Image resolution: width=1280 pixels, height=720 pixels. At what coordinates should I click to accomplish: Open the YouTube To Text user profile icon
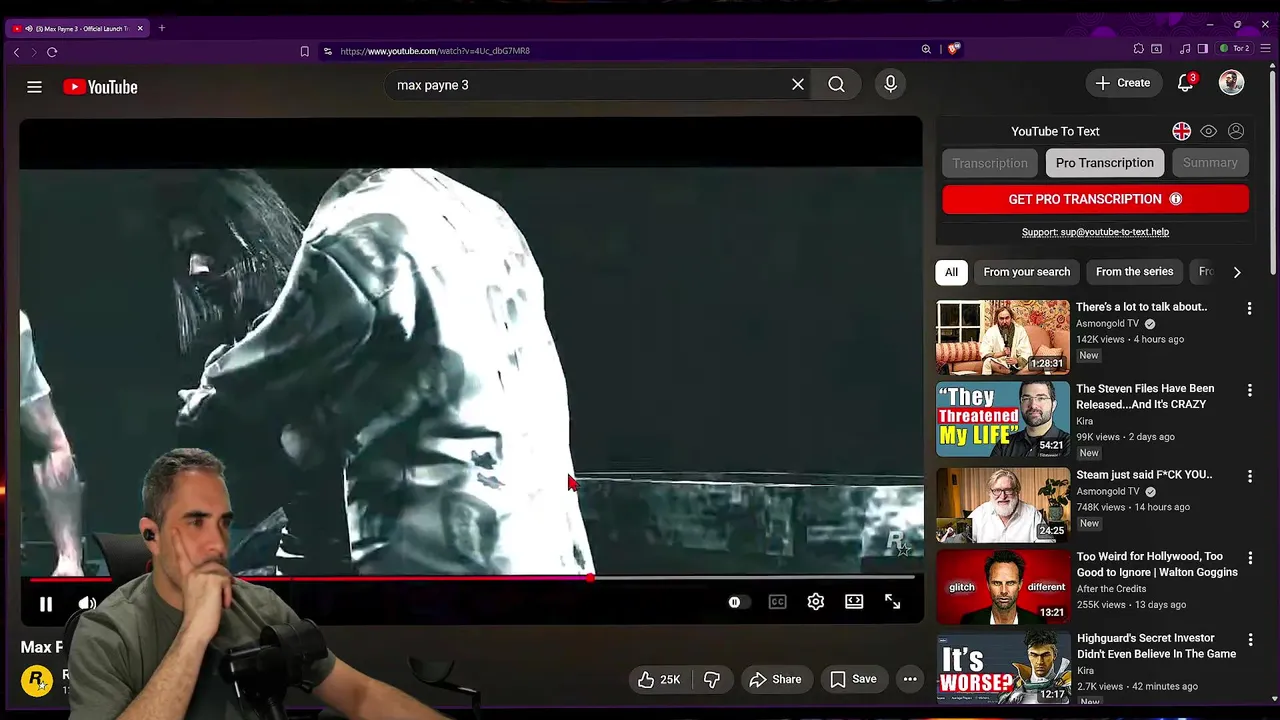coord(1236,131)
